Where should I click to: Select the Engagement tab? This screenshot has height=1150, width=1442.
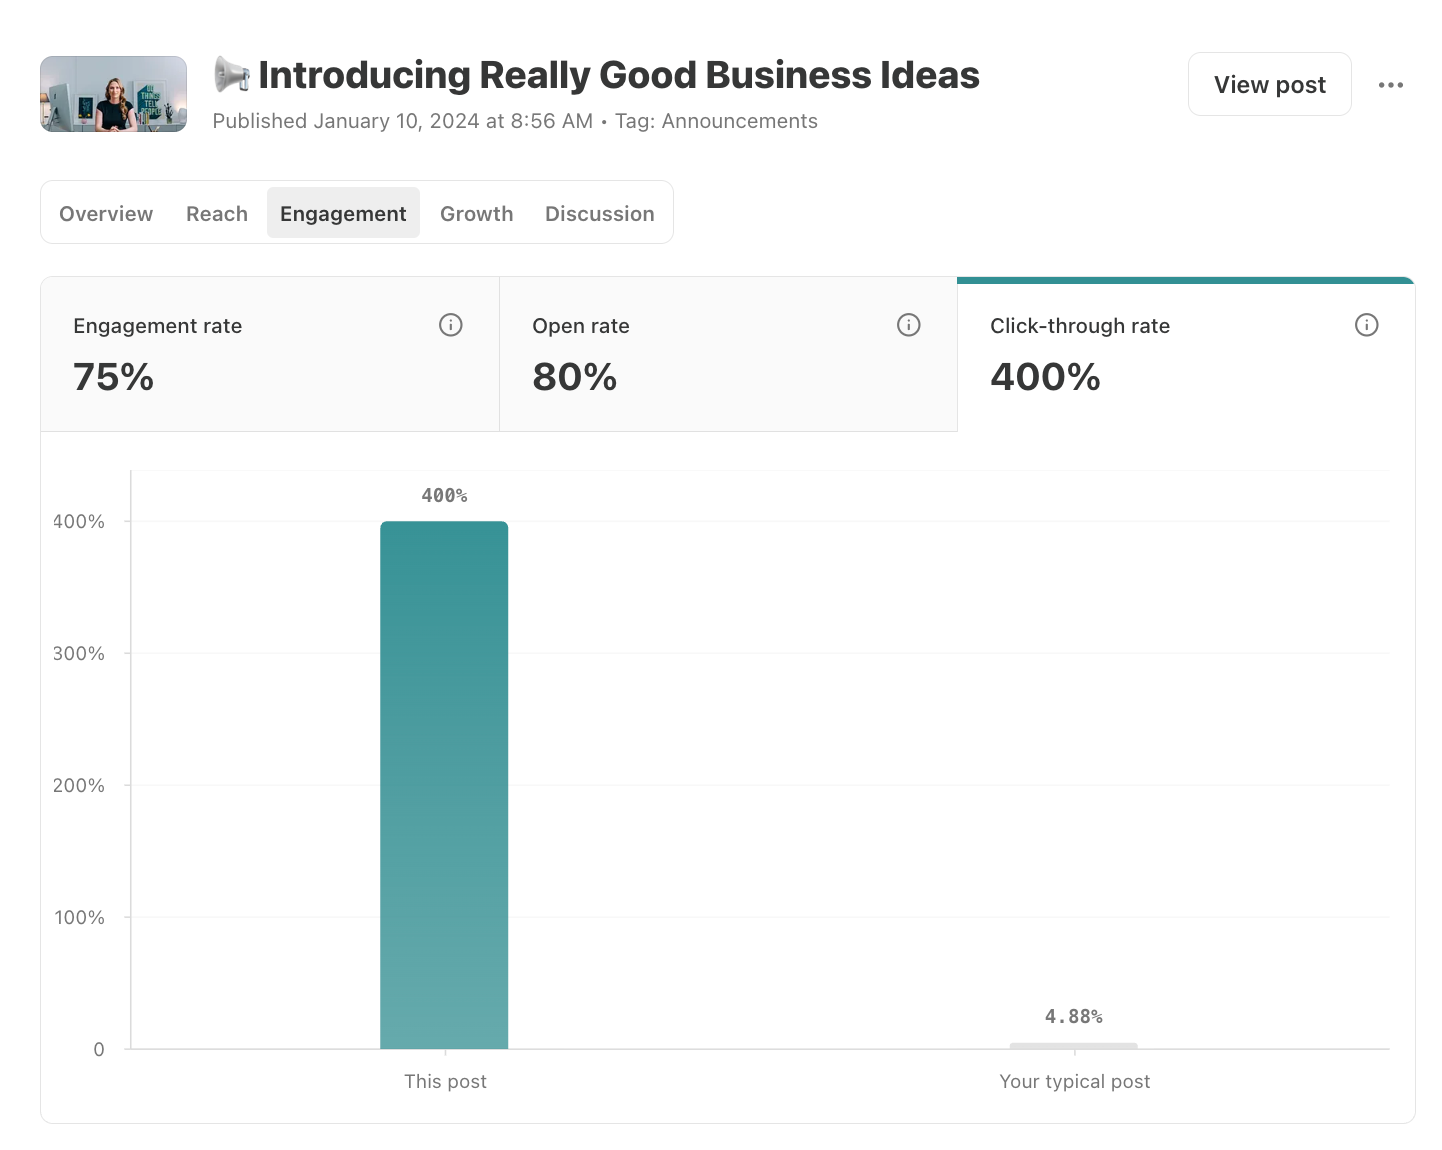(343, 213)
